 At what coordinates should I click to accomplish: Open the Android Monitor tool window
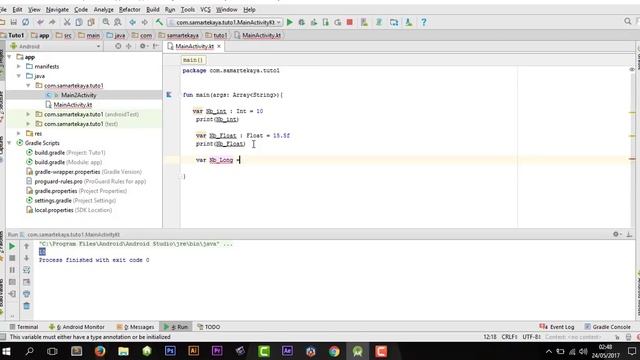77,327
